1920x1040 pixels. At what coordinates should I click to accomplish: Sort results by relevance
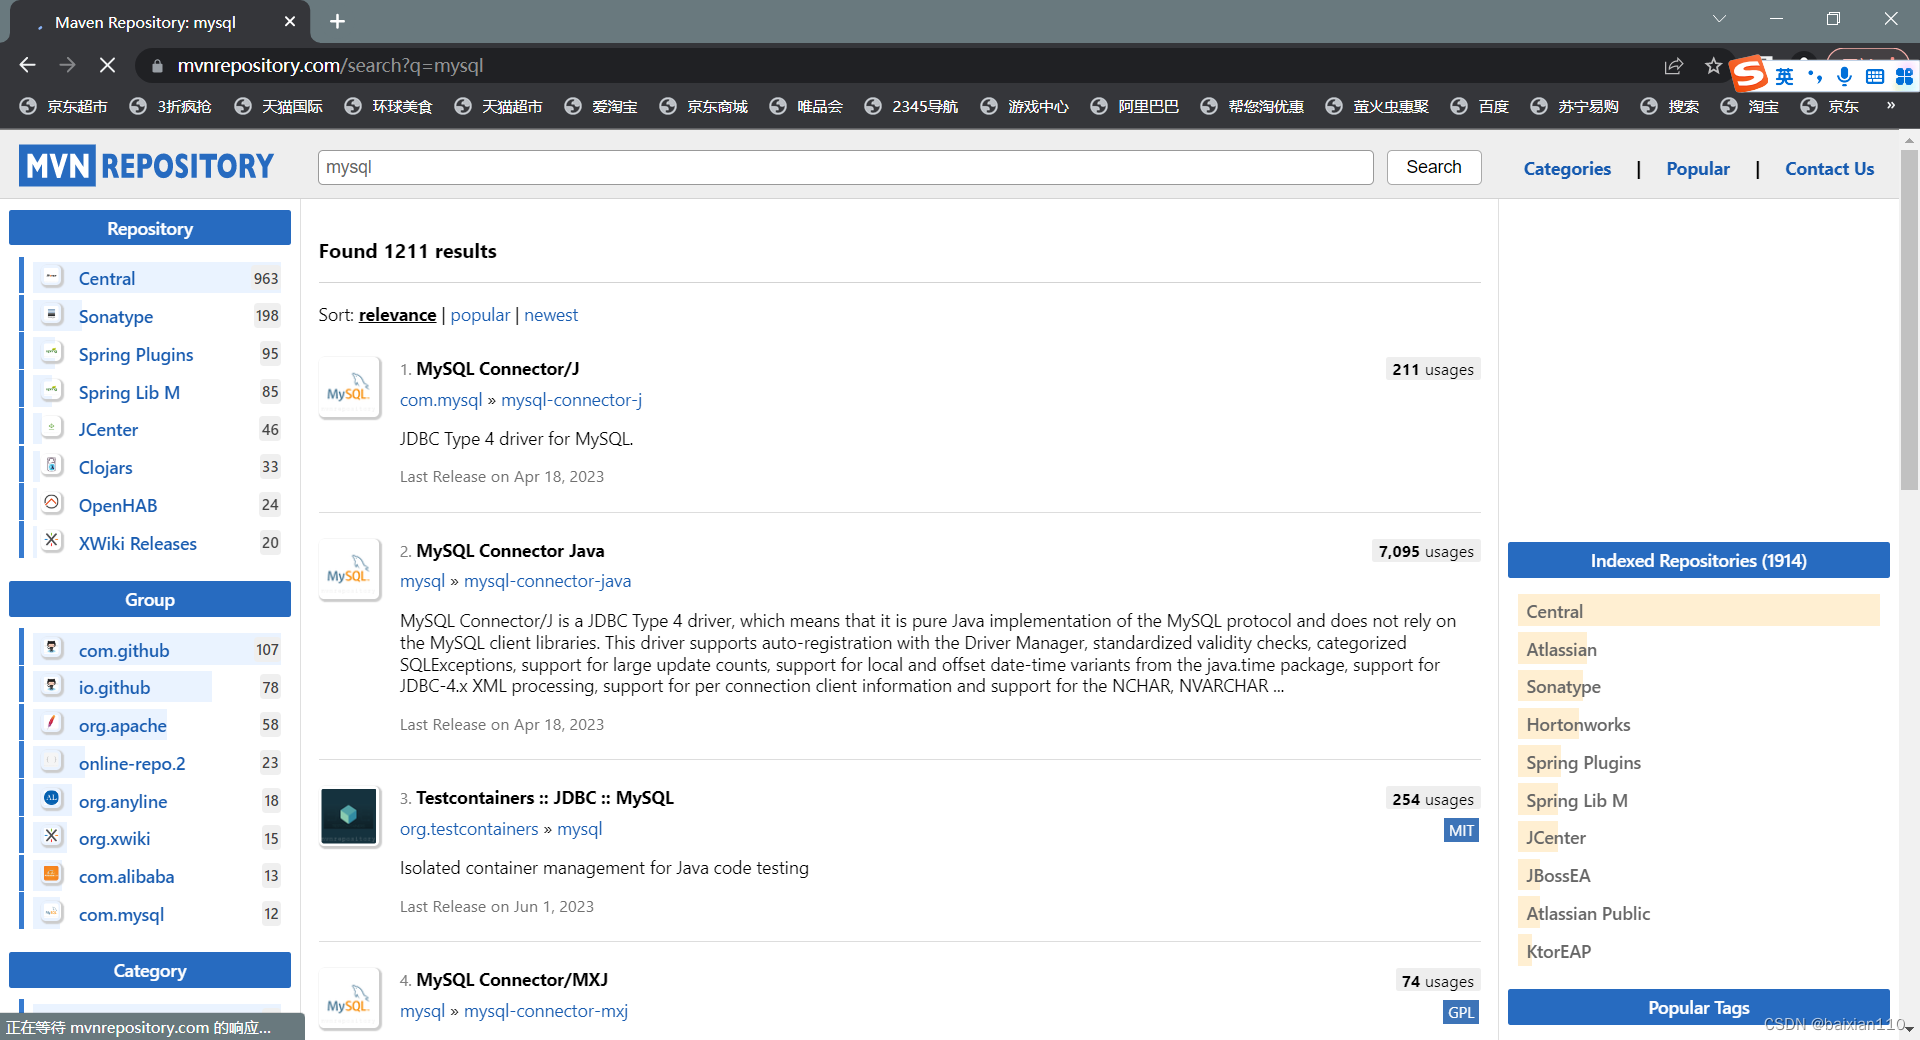[x=397, y=314]
